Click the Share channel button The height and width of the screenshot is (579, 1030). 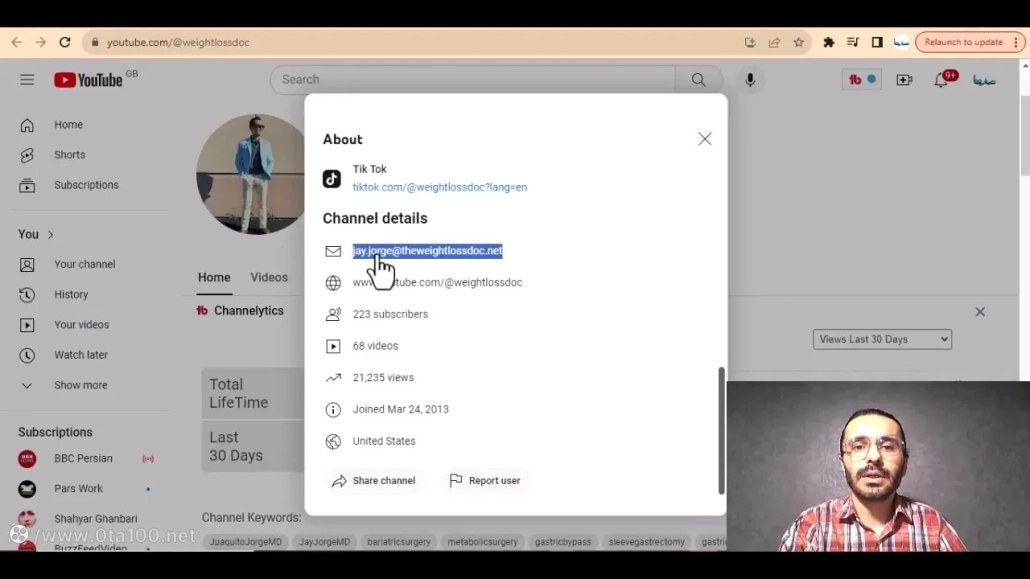pos(374,481)
